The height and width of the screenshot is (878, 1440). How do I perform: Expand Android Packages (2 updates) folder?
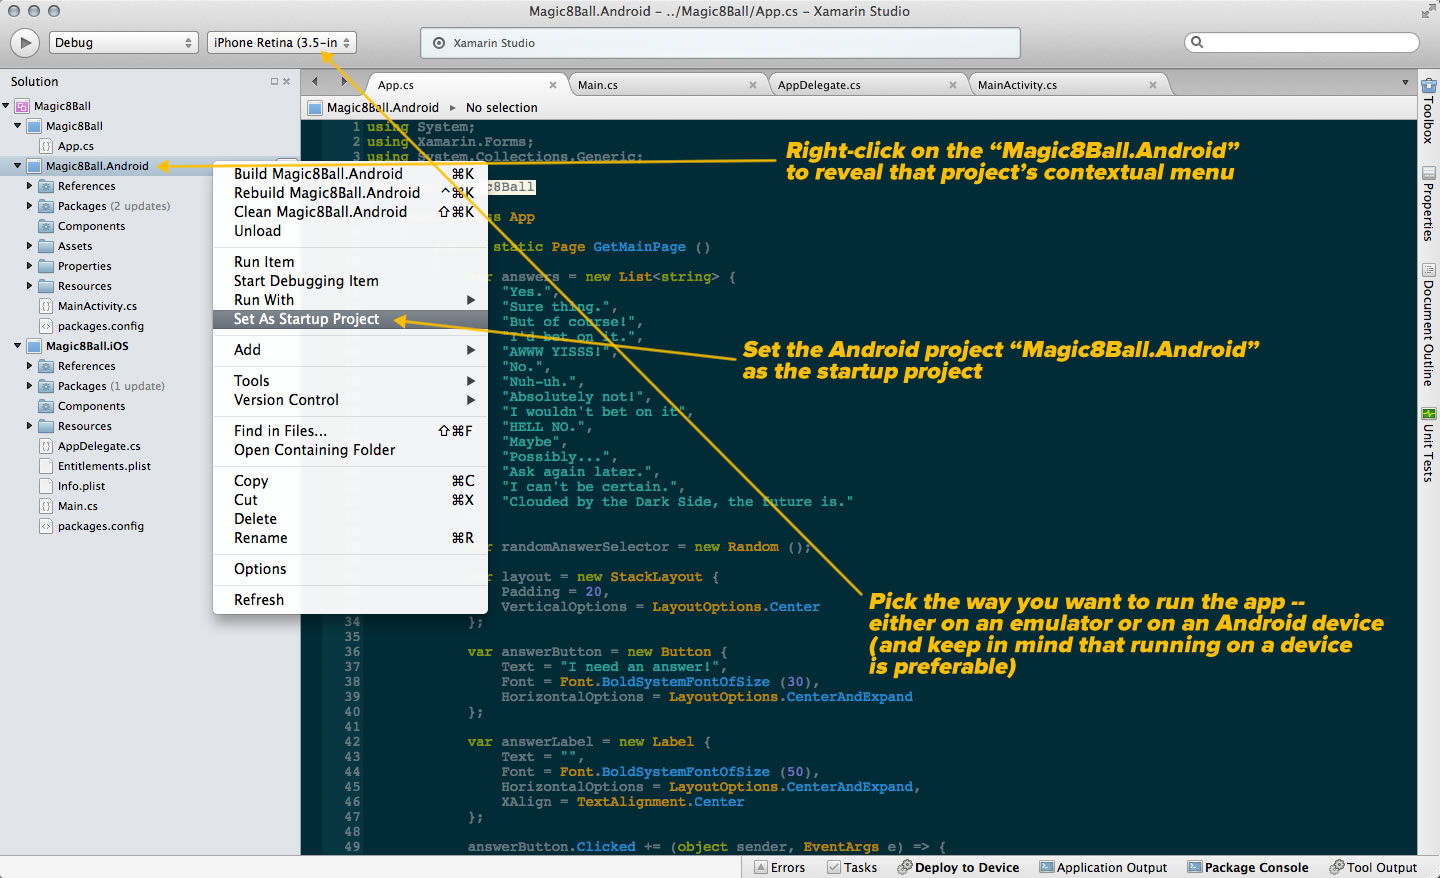pyautogui.click(x=30, y=206)
